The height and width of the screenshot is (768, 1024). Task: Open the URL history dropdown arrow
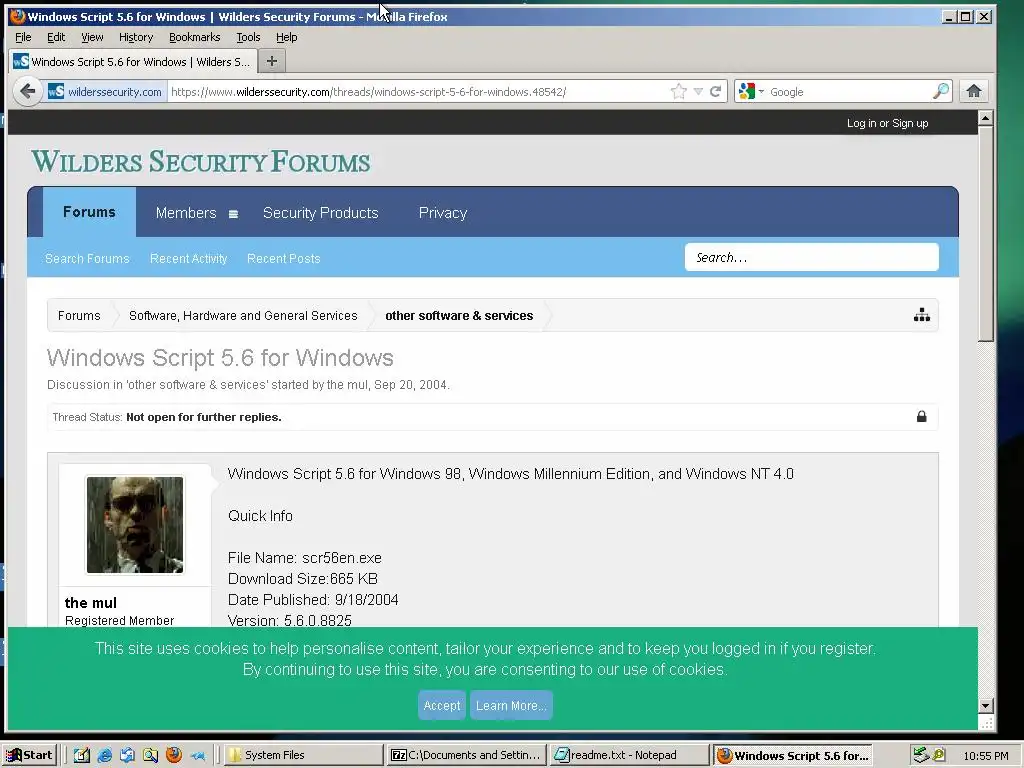[x=698, y=91]
